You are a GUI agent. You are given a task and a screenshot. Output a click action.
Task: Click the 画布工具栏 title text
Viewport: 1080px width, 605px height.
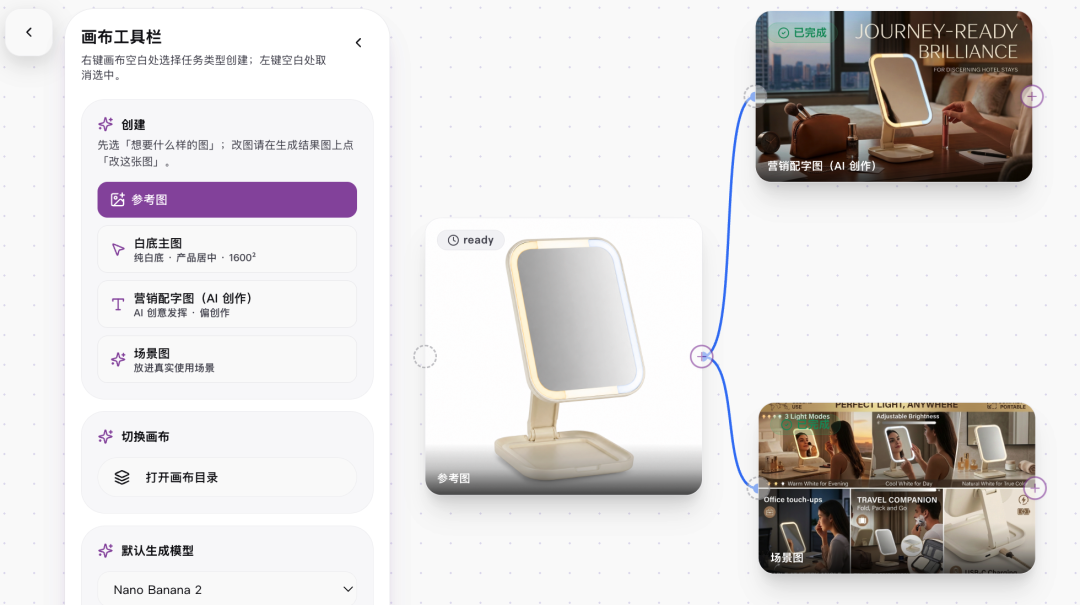point(121,37)
